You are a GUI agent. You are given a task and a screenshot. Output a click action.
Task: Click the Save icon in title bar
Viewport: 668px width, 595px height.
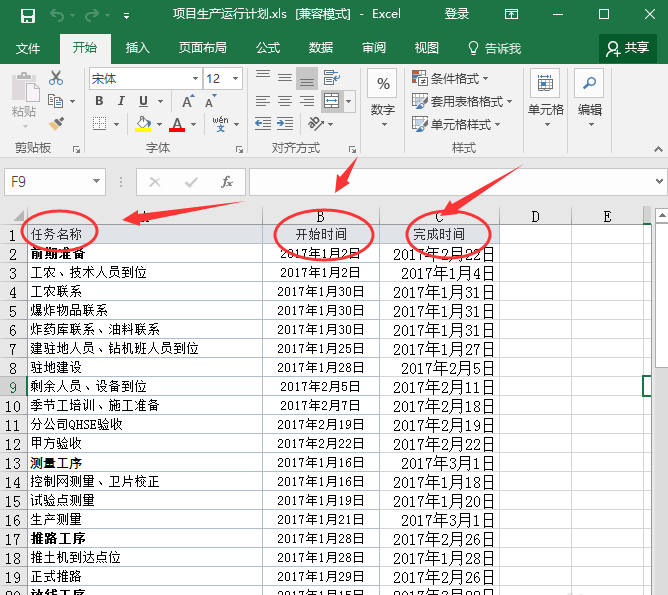[x=27, y=15]
